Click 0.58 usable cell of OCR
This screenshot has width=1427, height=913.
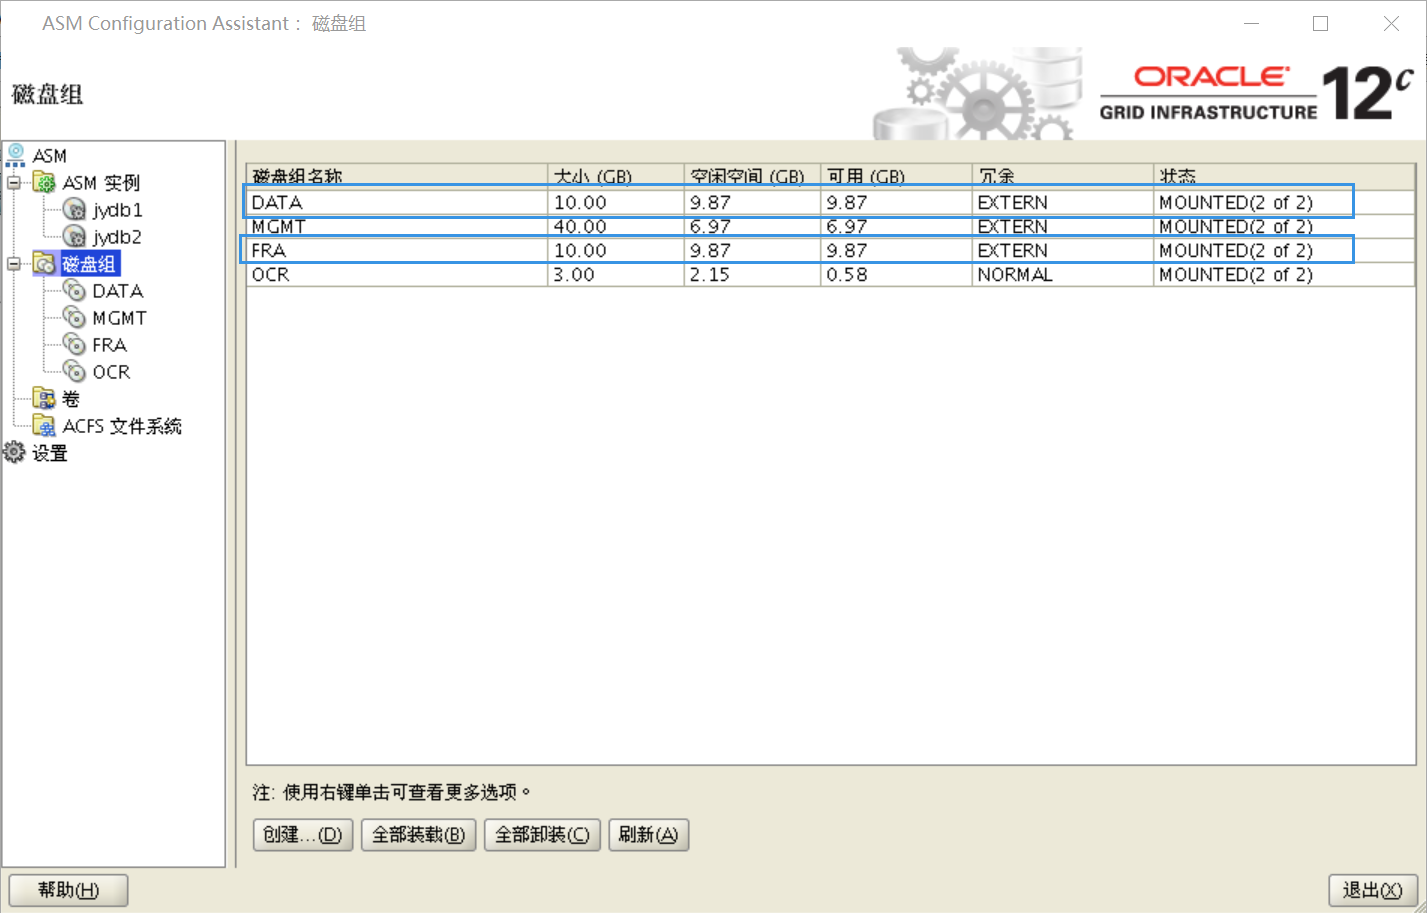tap(896, 275)
